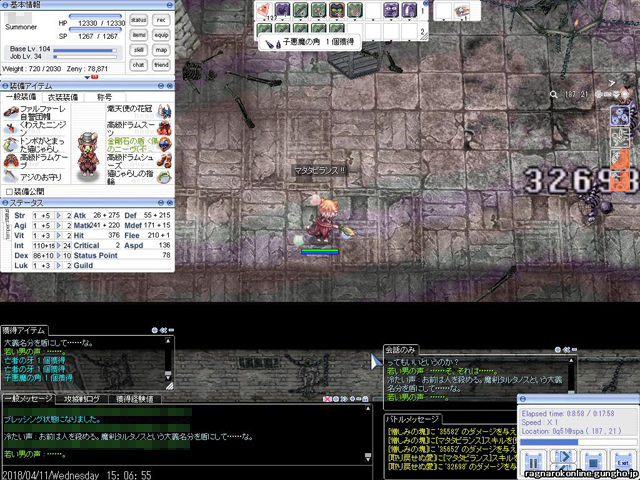Use first hotbar slot with count 127
Viewport: 640px width, 480px height.
click(x=264, y=10)
